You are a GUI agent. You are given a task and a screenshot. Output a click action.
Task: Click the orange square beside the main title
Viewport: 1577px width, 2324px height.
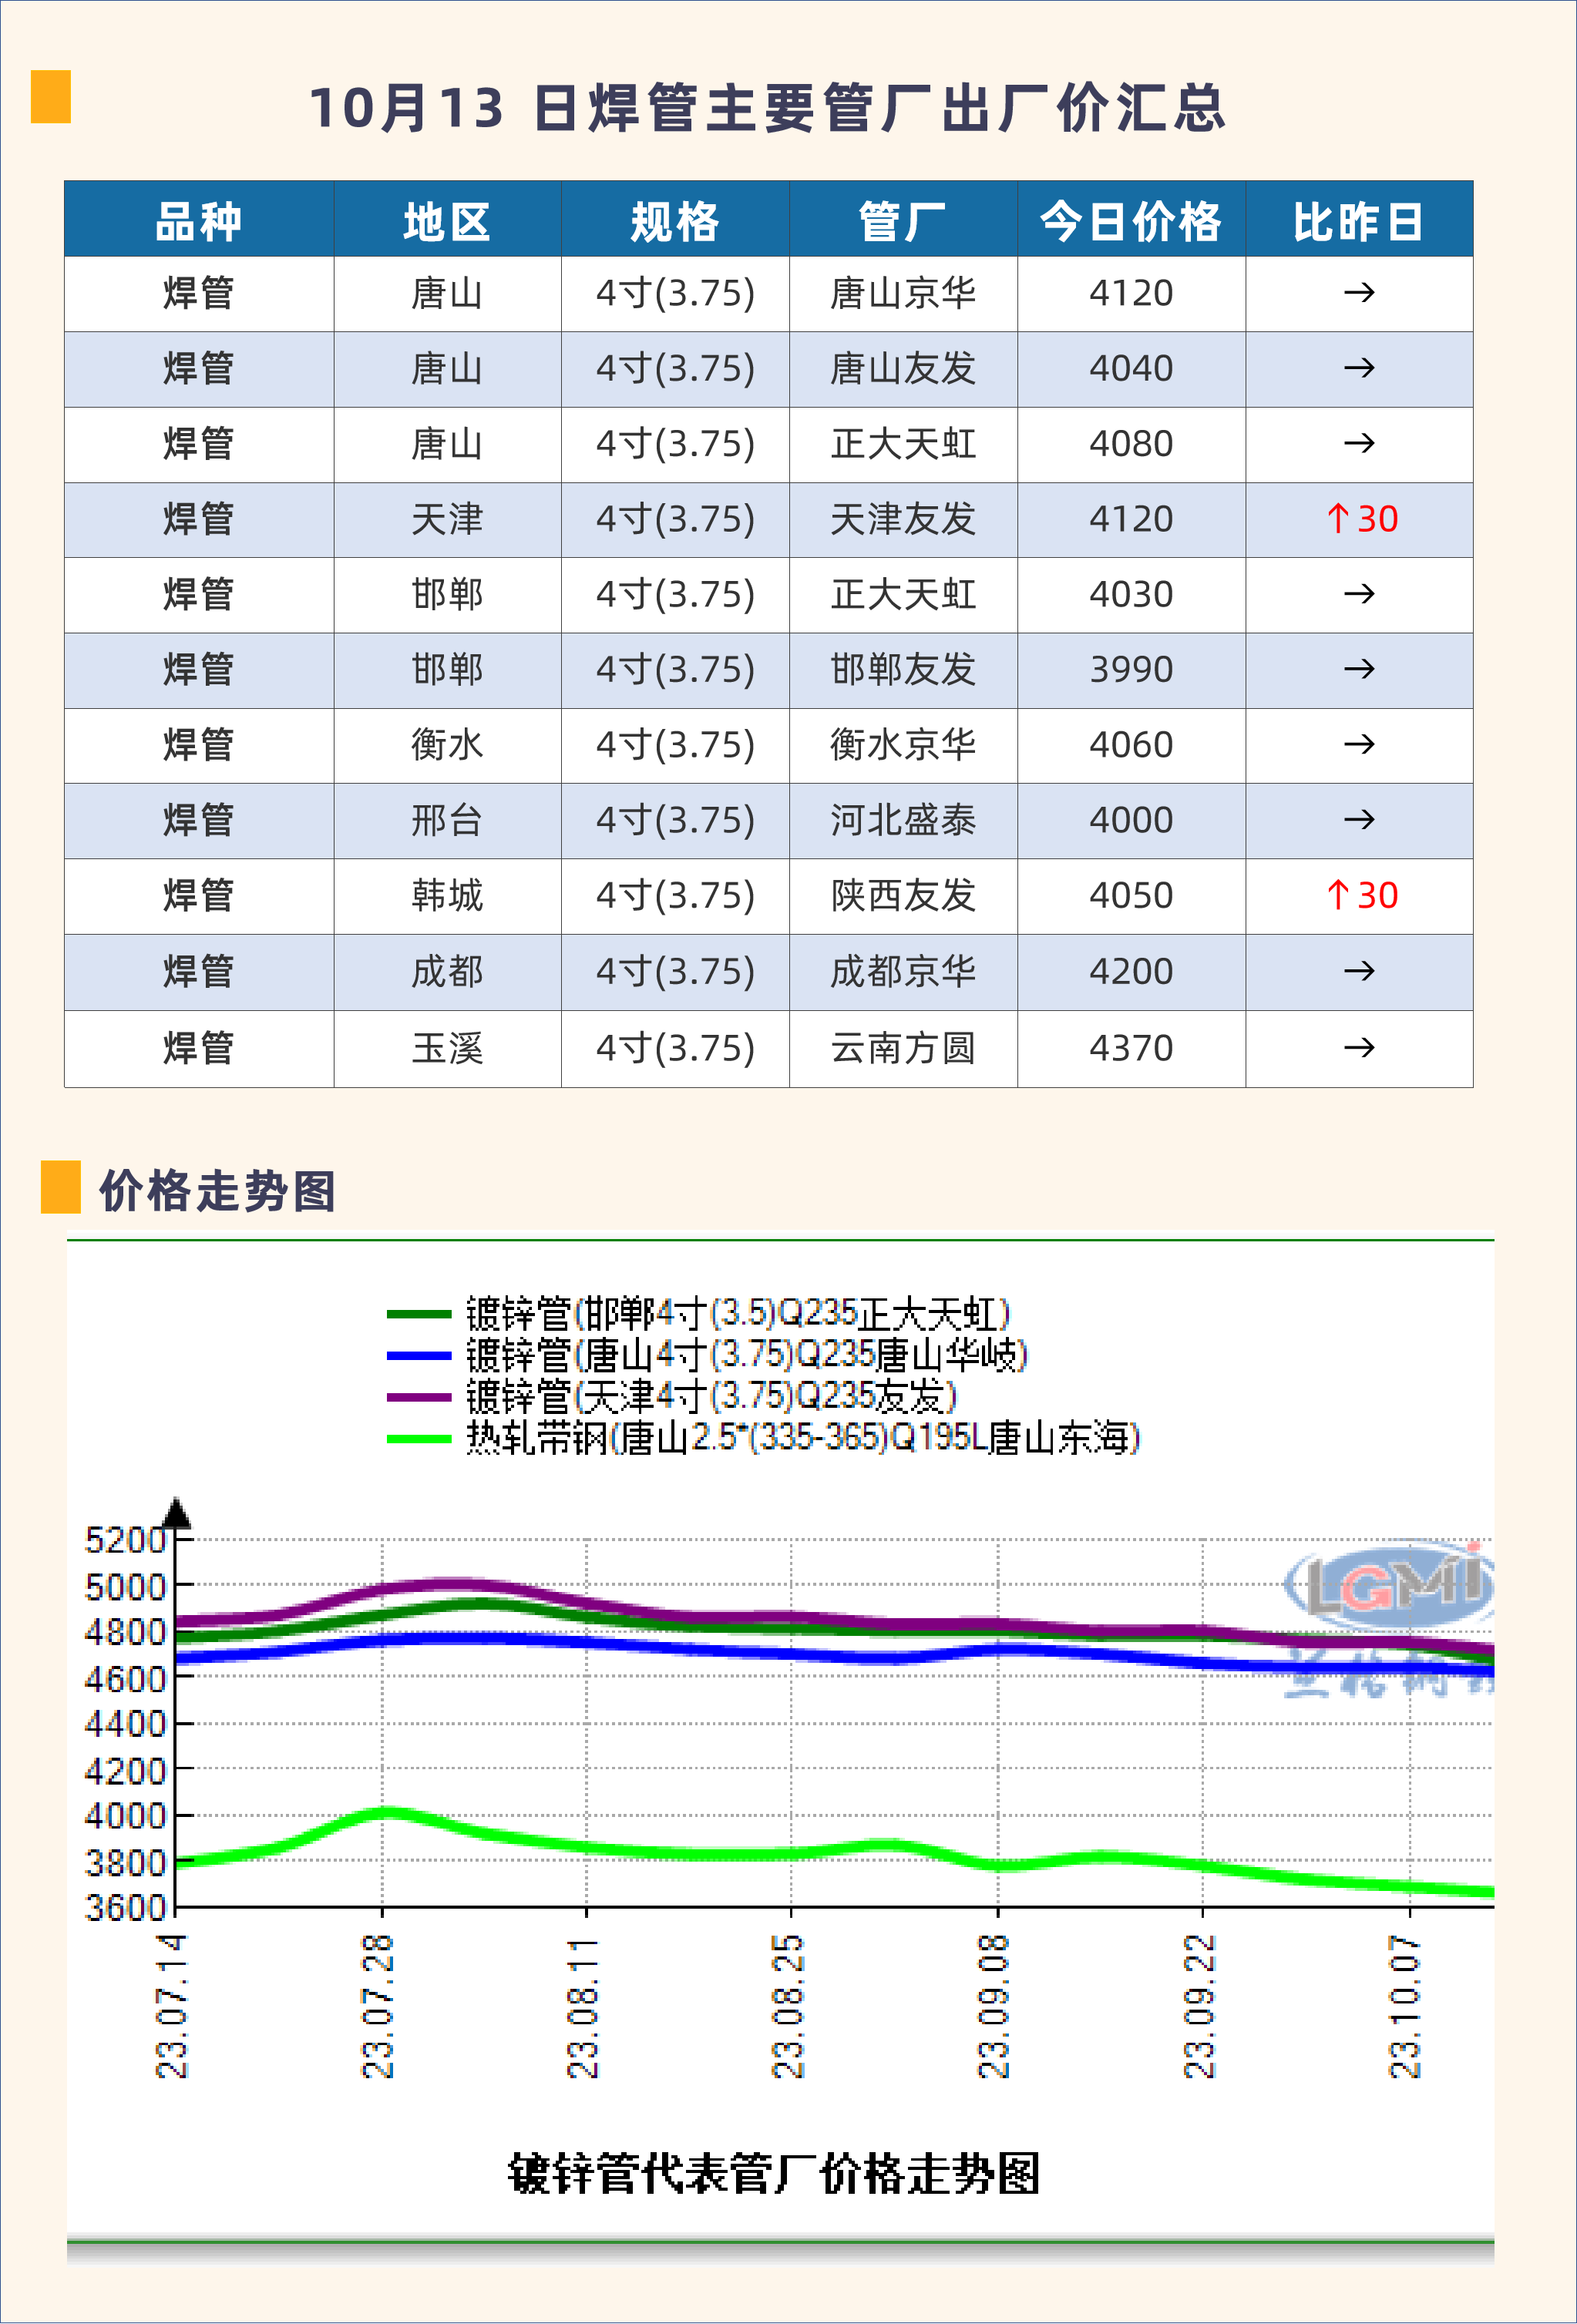tap(50, 97)
